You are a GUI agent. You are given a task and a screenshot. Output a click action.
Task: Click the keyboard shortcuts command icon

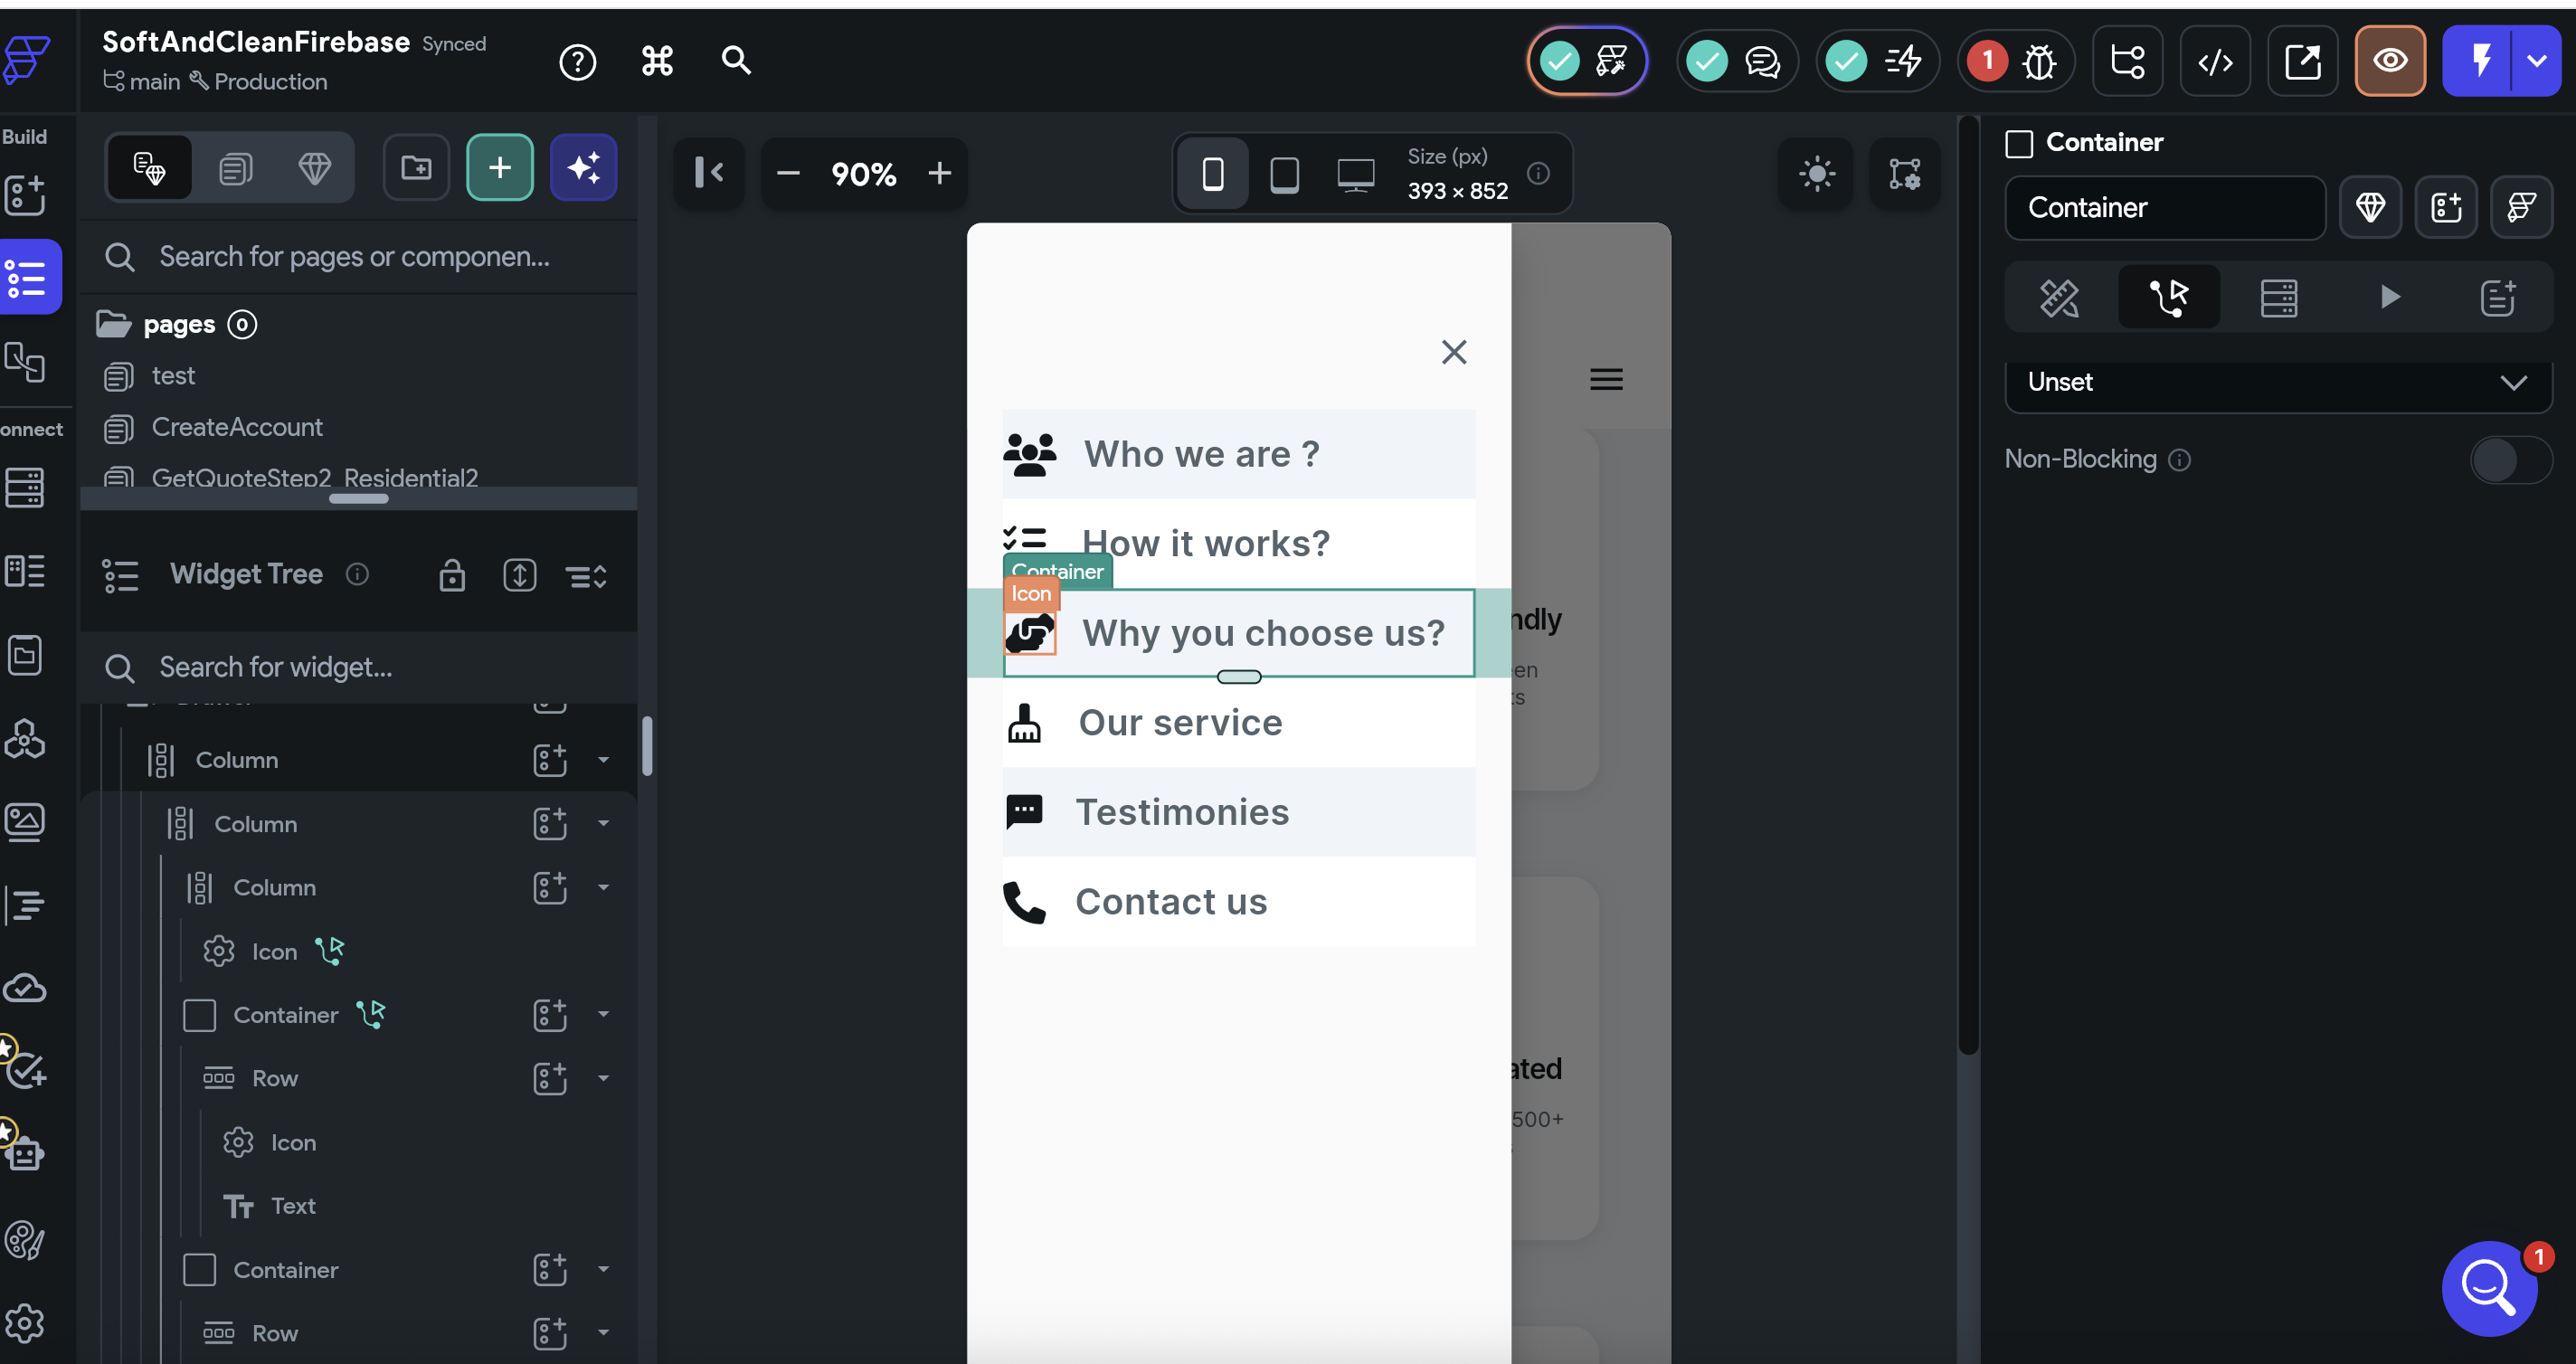tap(657, 62)
